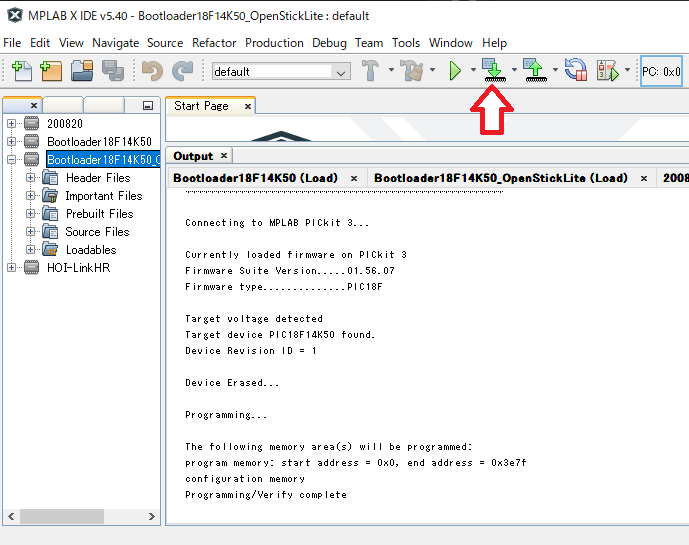This screenshot has width=689, height=545.
Task: Click the 200820 project chip icon
Action: (x=32, y=124)
